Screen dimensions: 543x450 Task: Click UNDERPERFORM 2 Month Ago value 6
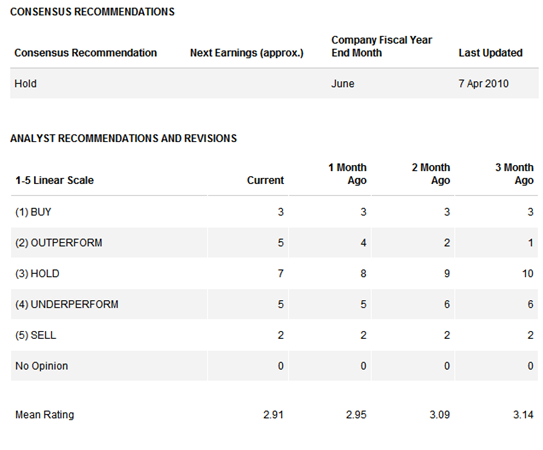point(447,305)
